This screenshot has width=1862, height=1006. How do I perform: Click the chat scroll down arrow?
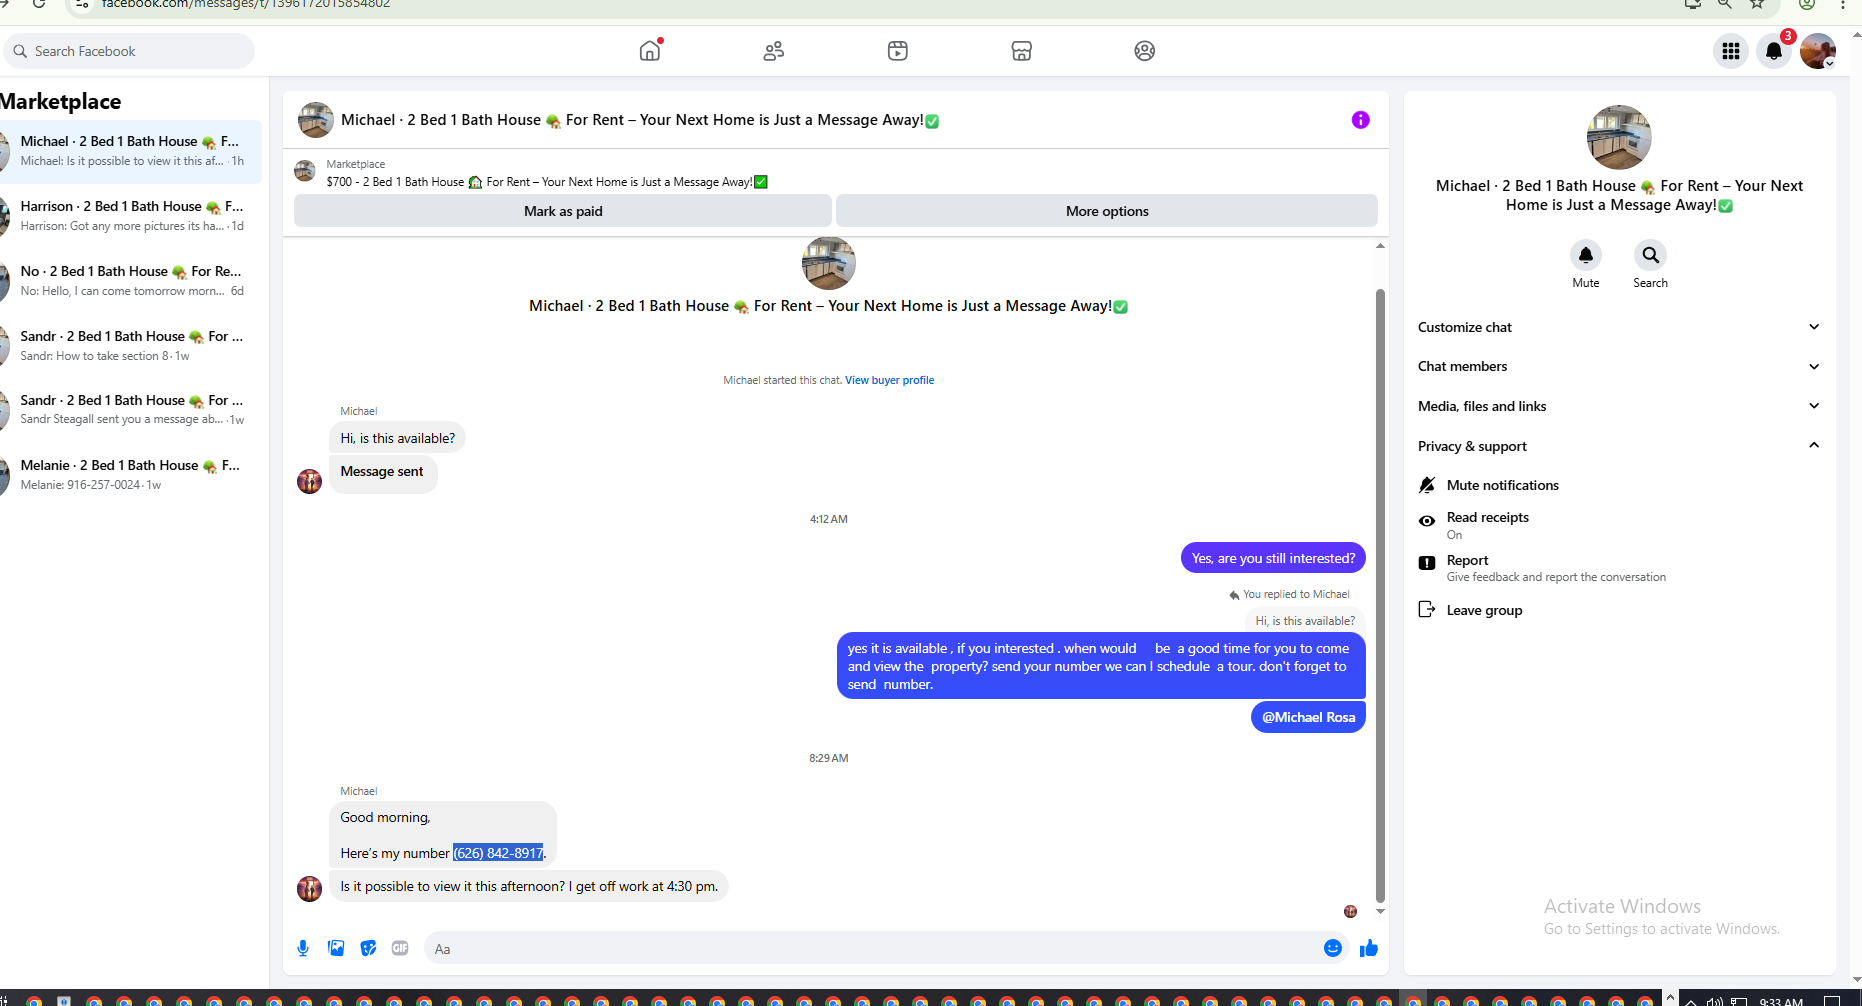(1380, 912)
